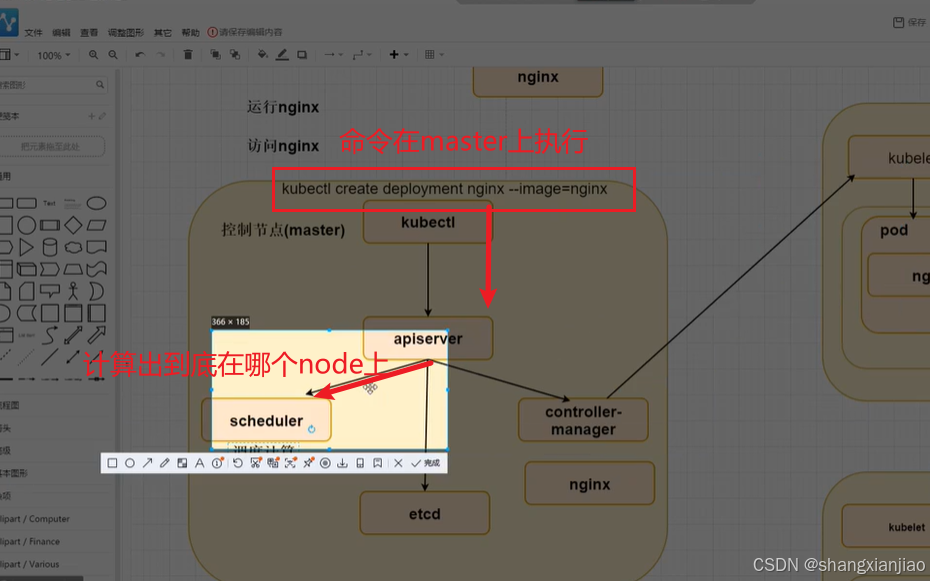Select the actor stick figure shape
The height and width of the screenshot is (581, 930).
click(x=73, y=291)
